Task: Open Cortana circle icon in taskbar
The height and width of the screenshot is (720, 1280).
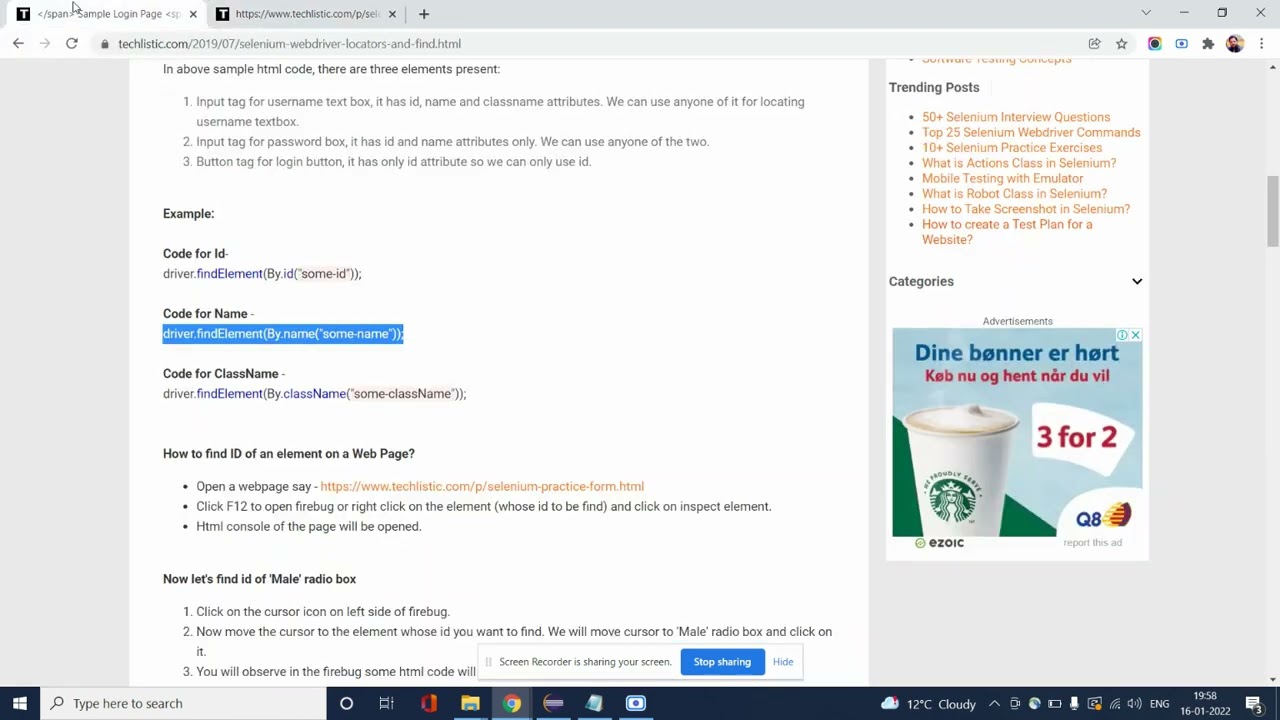Action: pyautogui.click(x=346, y=704)
